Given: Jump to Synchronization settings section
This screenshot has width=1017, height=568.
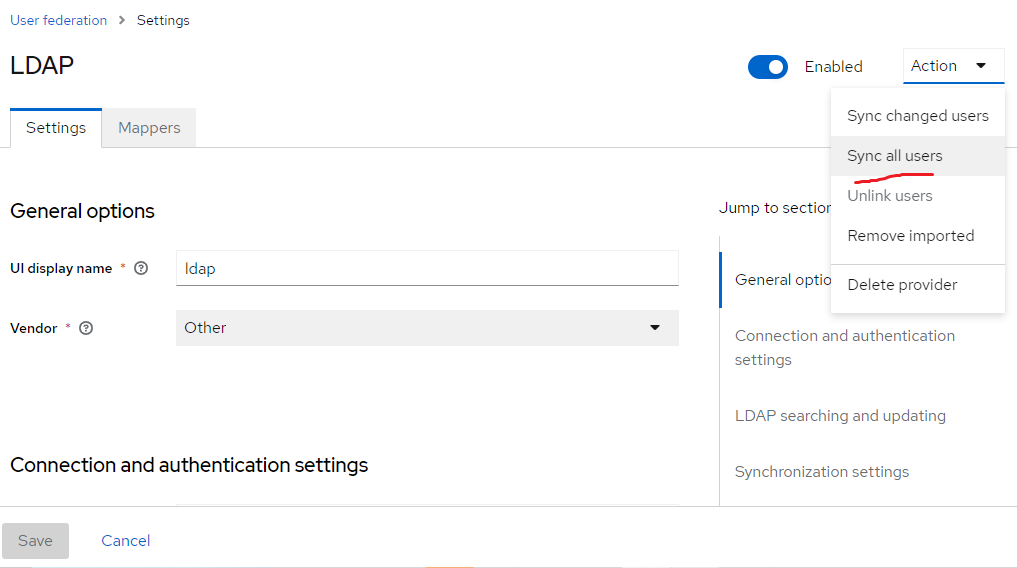Looking at the screenshot, I should (x=822, y=471).
